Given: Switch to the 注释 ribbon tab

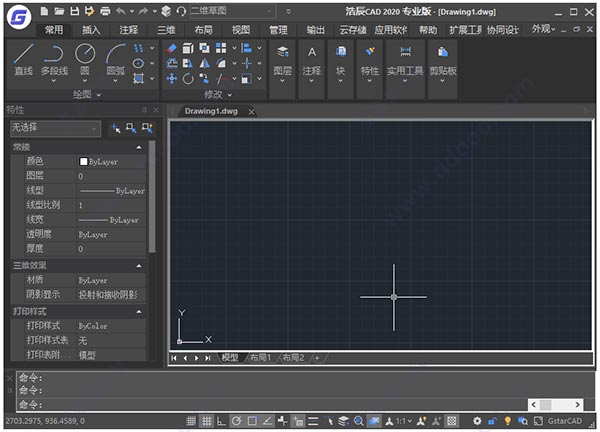Looking at the screenshot, I should click(129, 29).
